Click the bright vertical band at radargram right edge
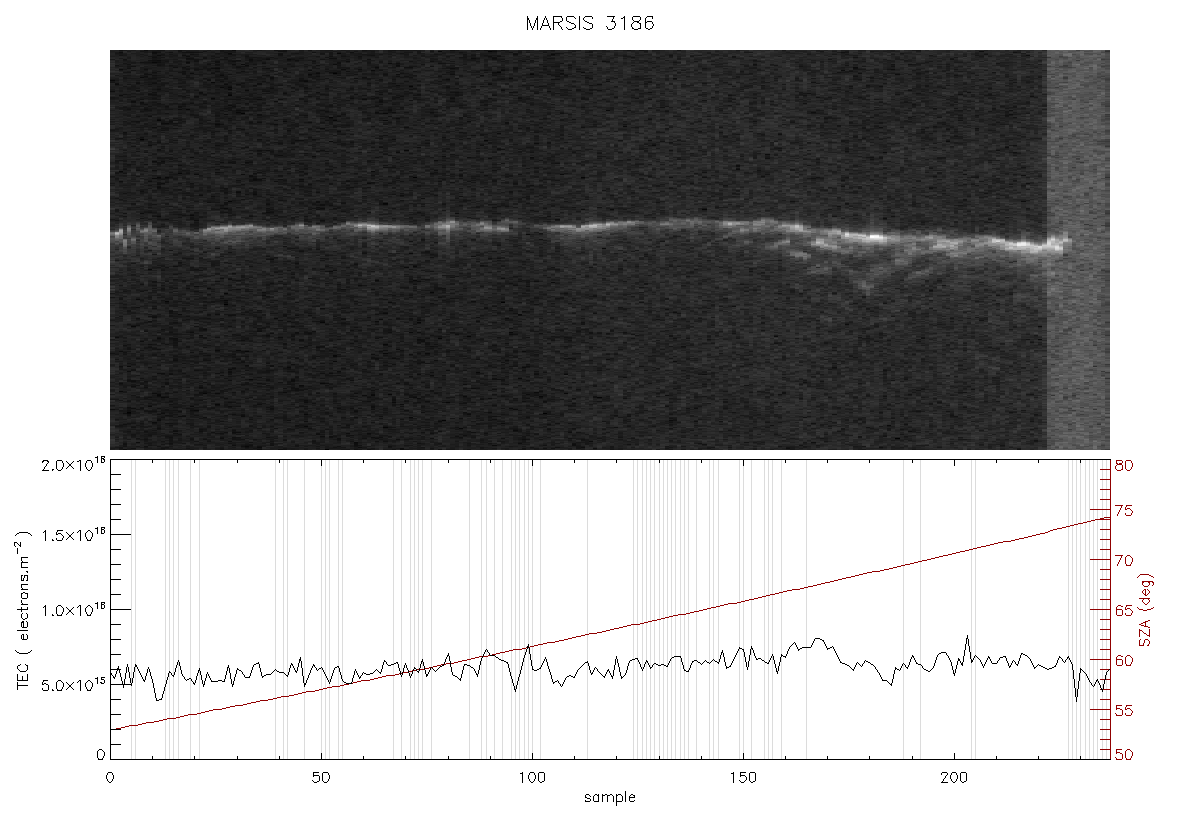Viewport: 1180px width, 830px height. [x=1078, y=250]
